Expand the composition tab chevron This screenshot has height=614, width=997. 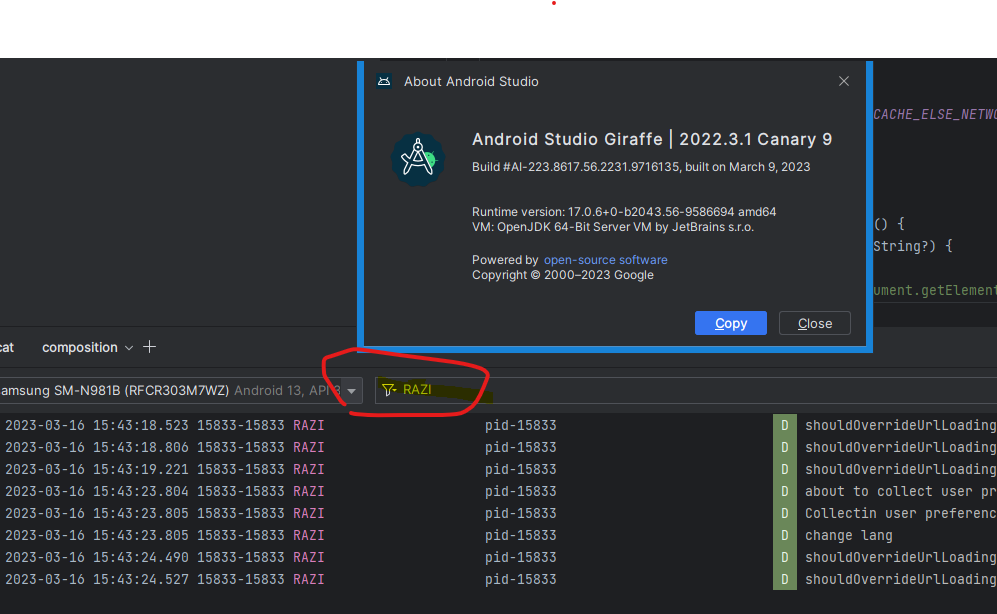(x=128, y=348)
